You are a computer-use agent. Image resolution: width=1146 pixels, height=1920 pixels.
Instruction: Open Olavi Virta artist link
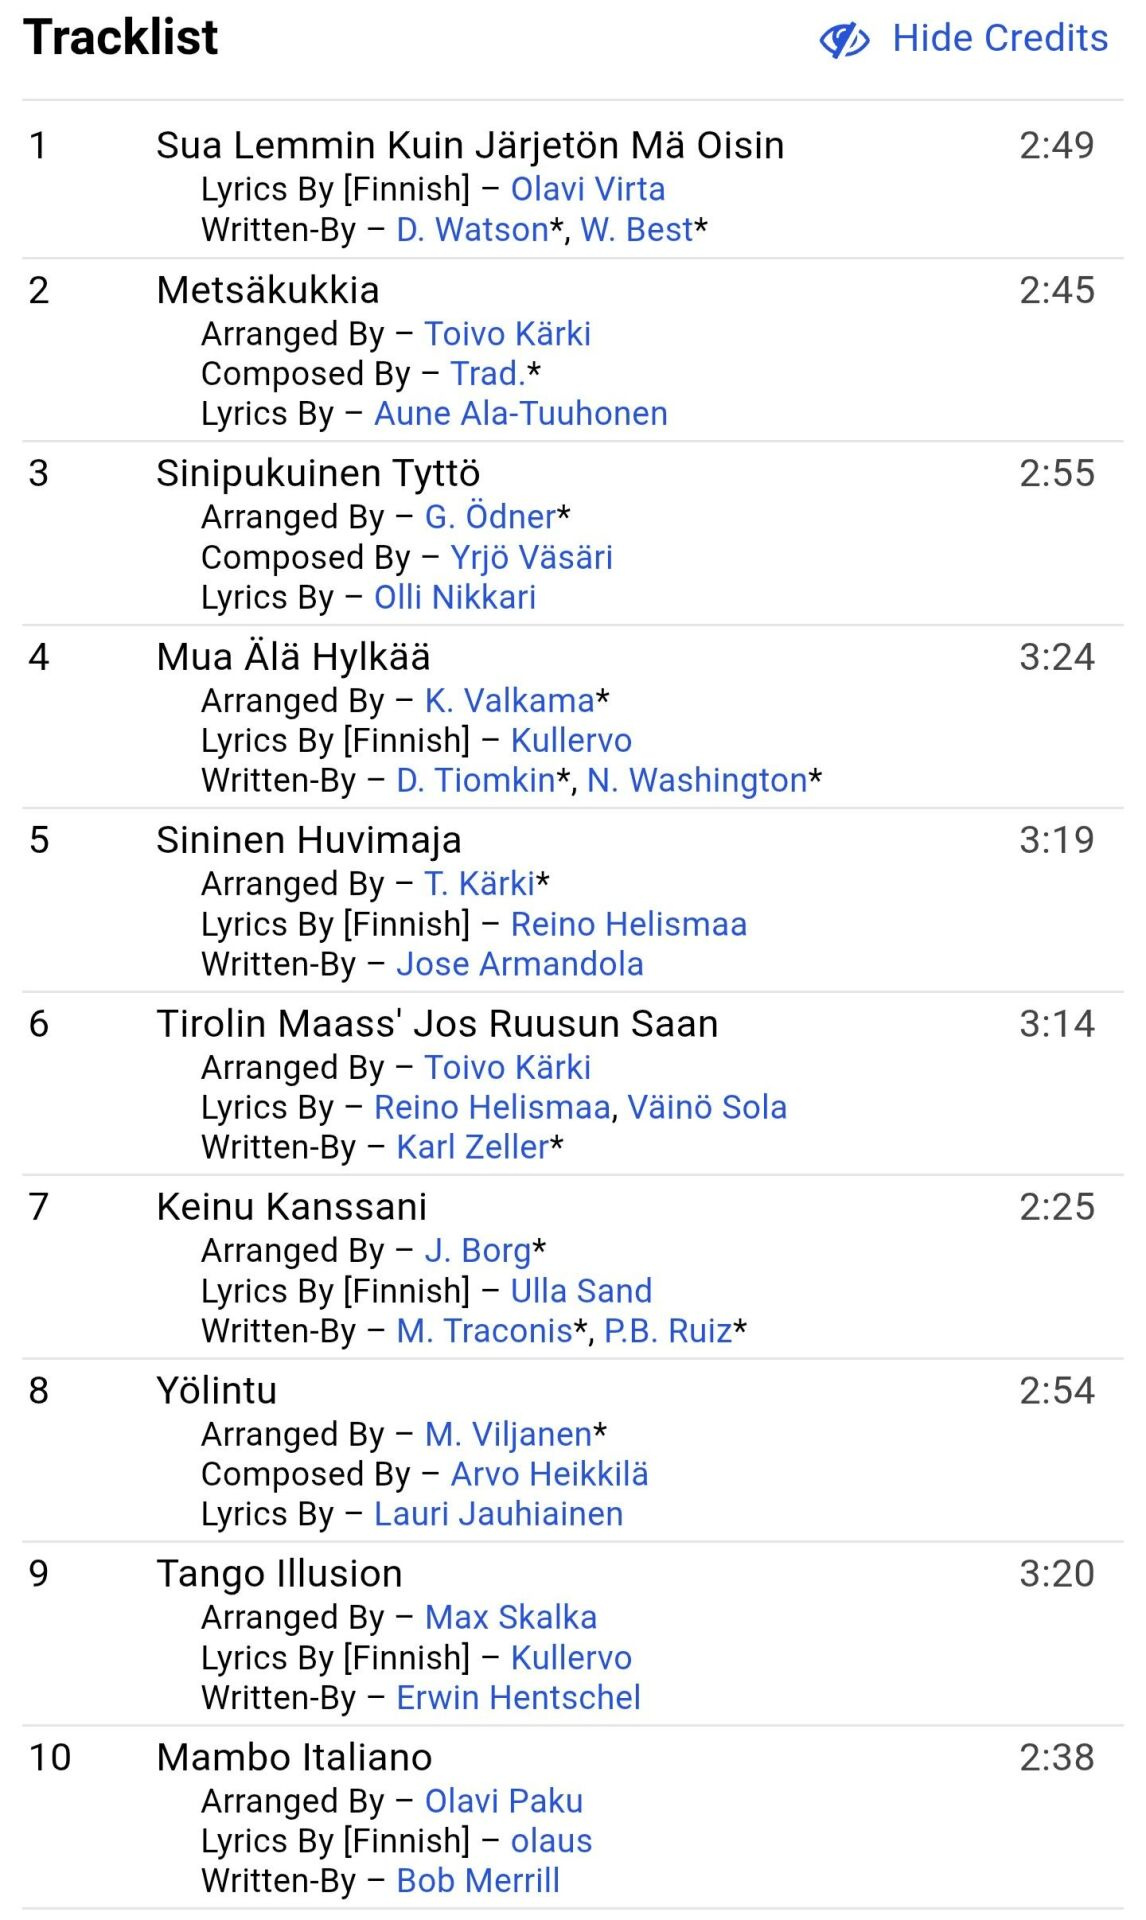tap(588, 189)
